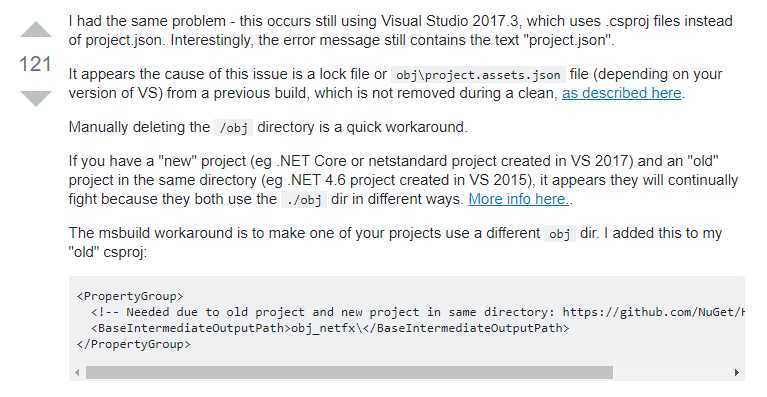Click the opening <PropertyGroup> code line

(130, 296)
